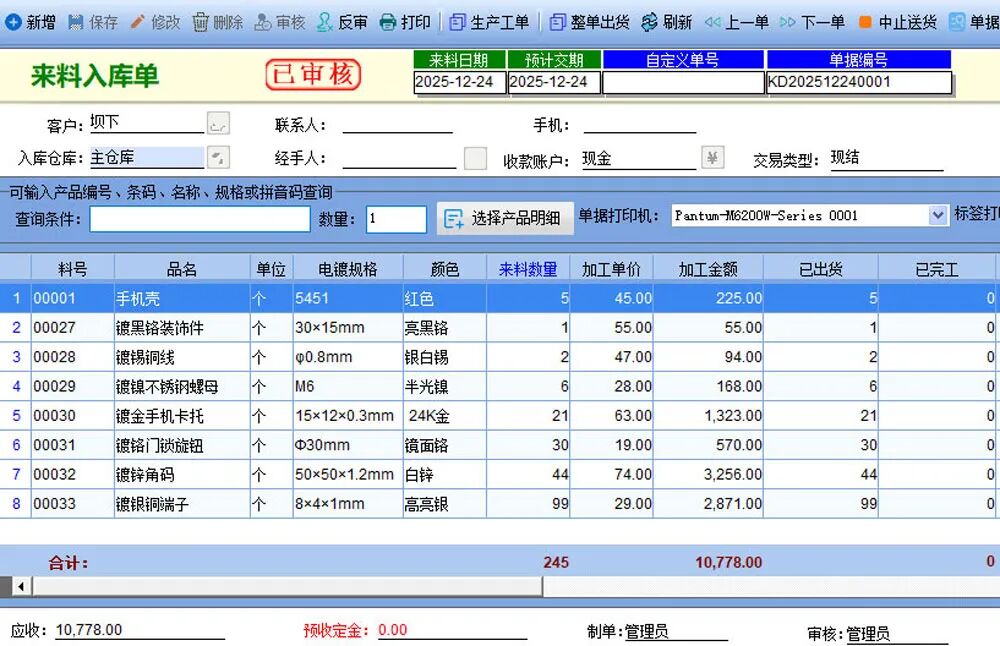Click the 数量 quantity input field
This screenshot has height=646, width=1000.
tap(396, 219)
